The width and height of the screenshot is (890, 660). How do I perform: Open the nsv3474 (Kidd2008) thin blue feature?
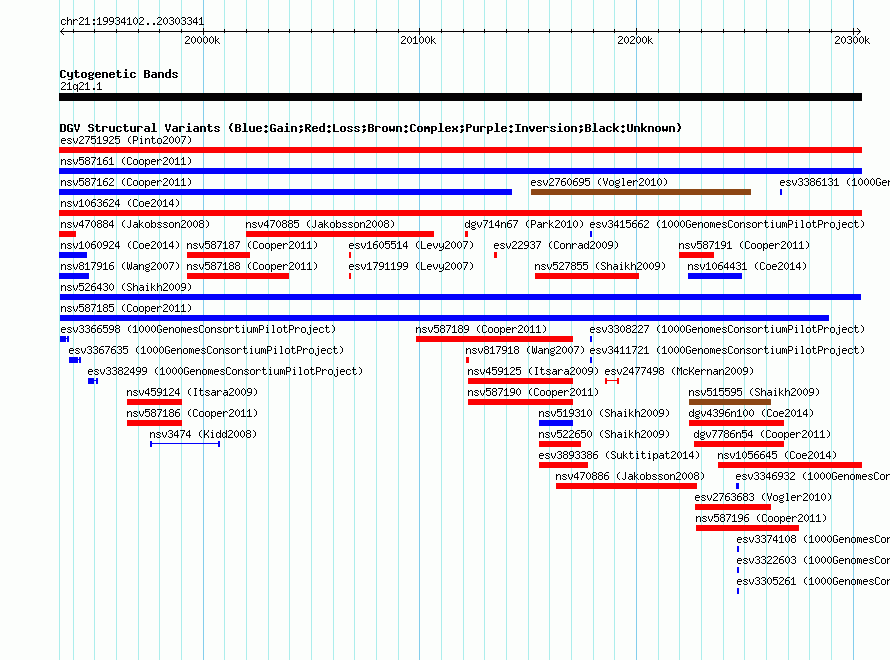[185, 444]
